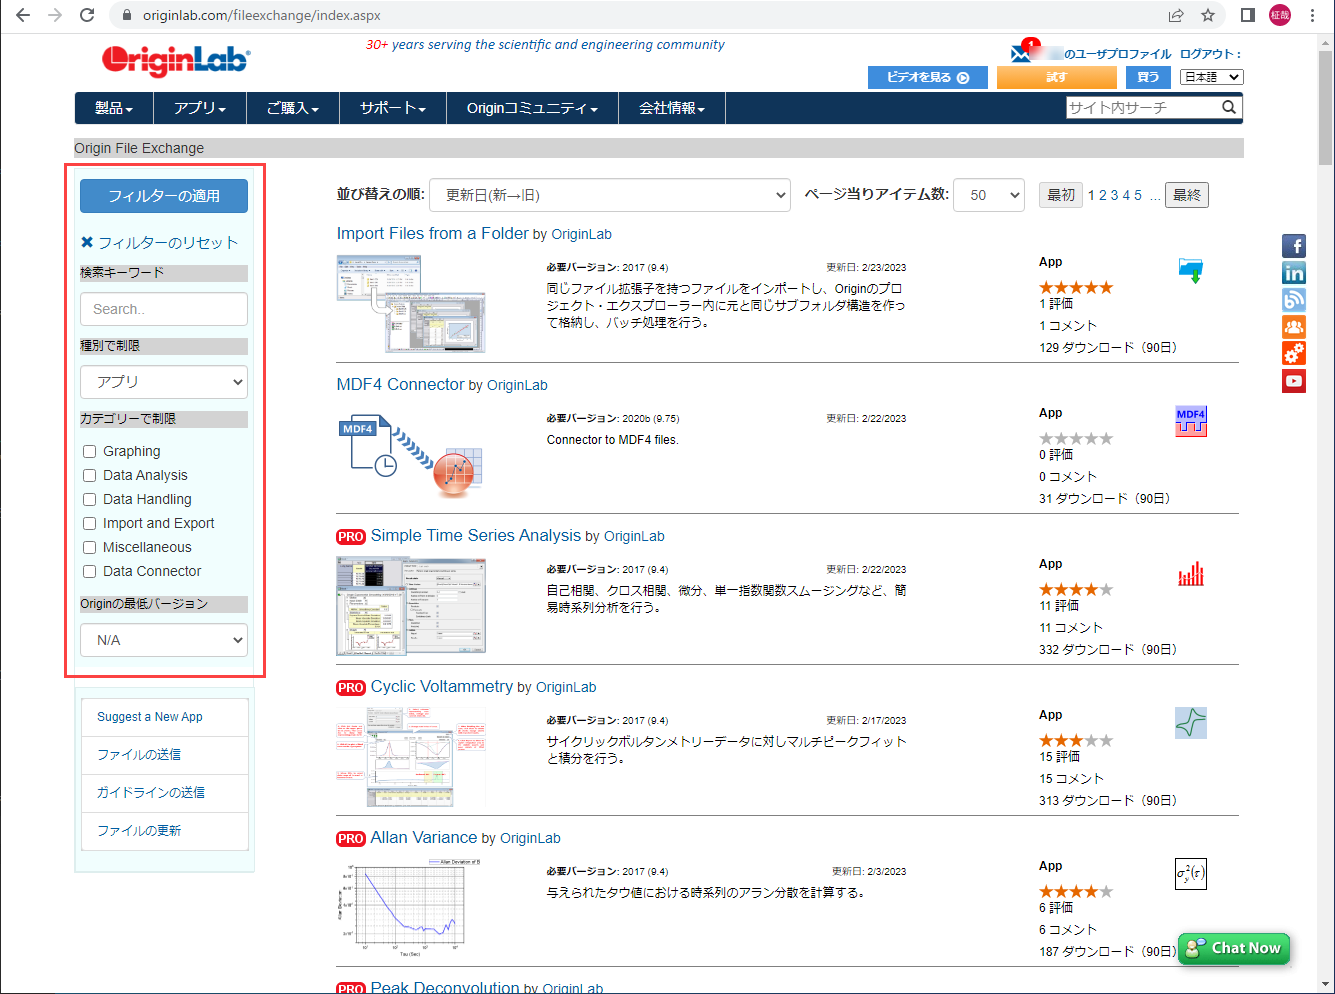Open the 日本語 language dropdown
The width and height of the screenshot is (1335, 994).
(1211, 77)
